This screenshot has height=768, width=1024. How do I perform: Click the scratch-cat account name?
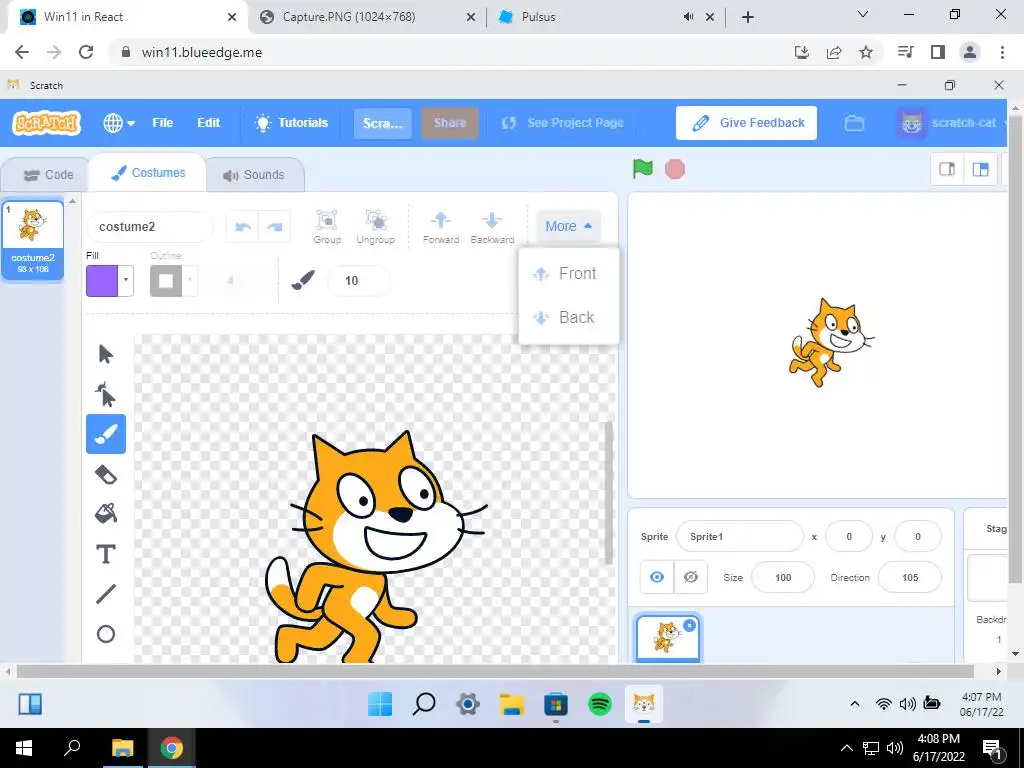(963, 123)
